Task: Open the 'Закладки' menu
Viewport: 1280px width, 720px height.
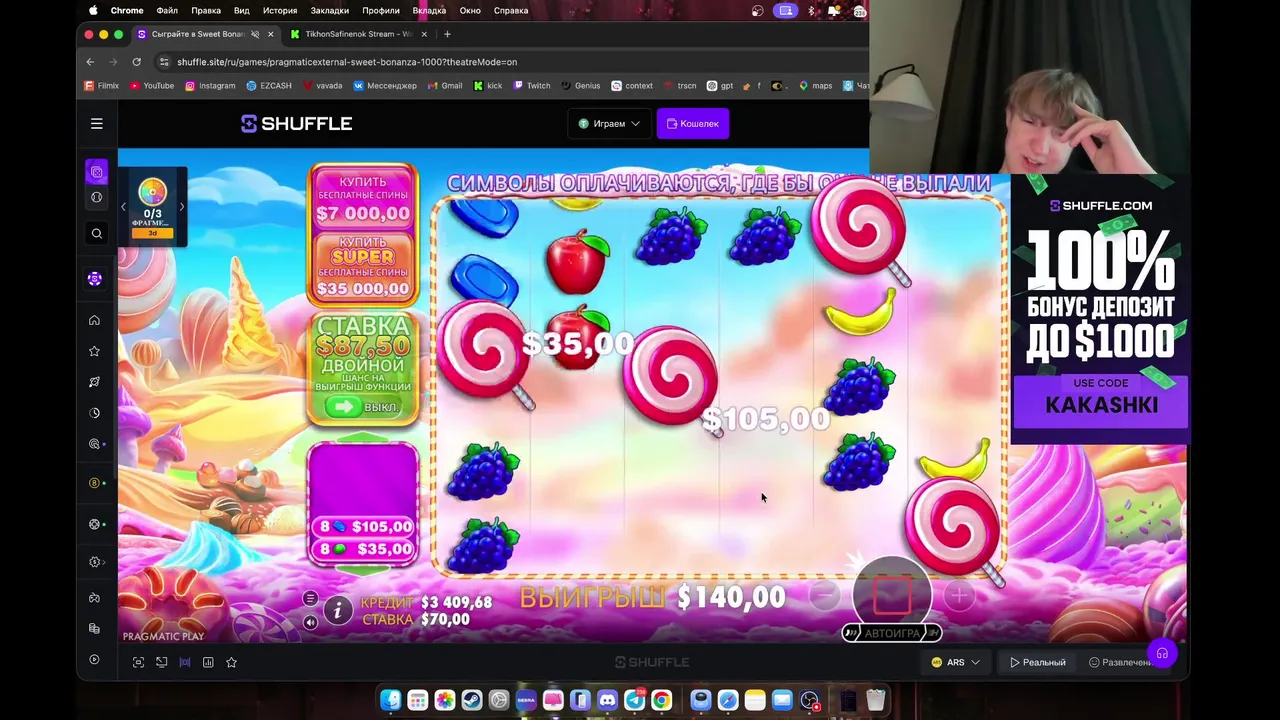Action: [x=330, y=10]
